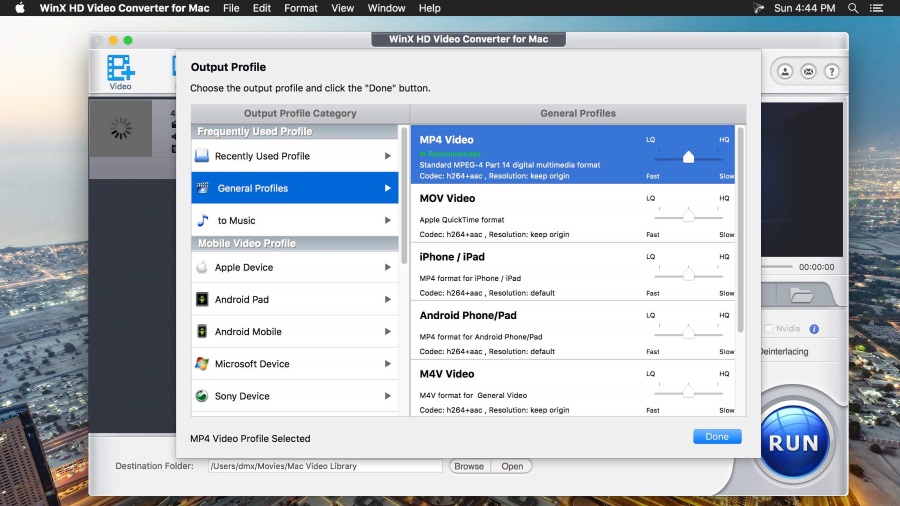Screen dimensions: 900x506
Task: Click the General Profiles clapperboard icon
Action: 202,188
